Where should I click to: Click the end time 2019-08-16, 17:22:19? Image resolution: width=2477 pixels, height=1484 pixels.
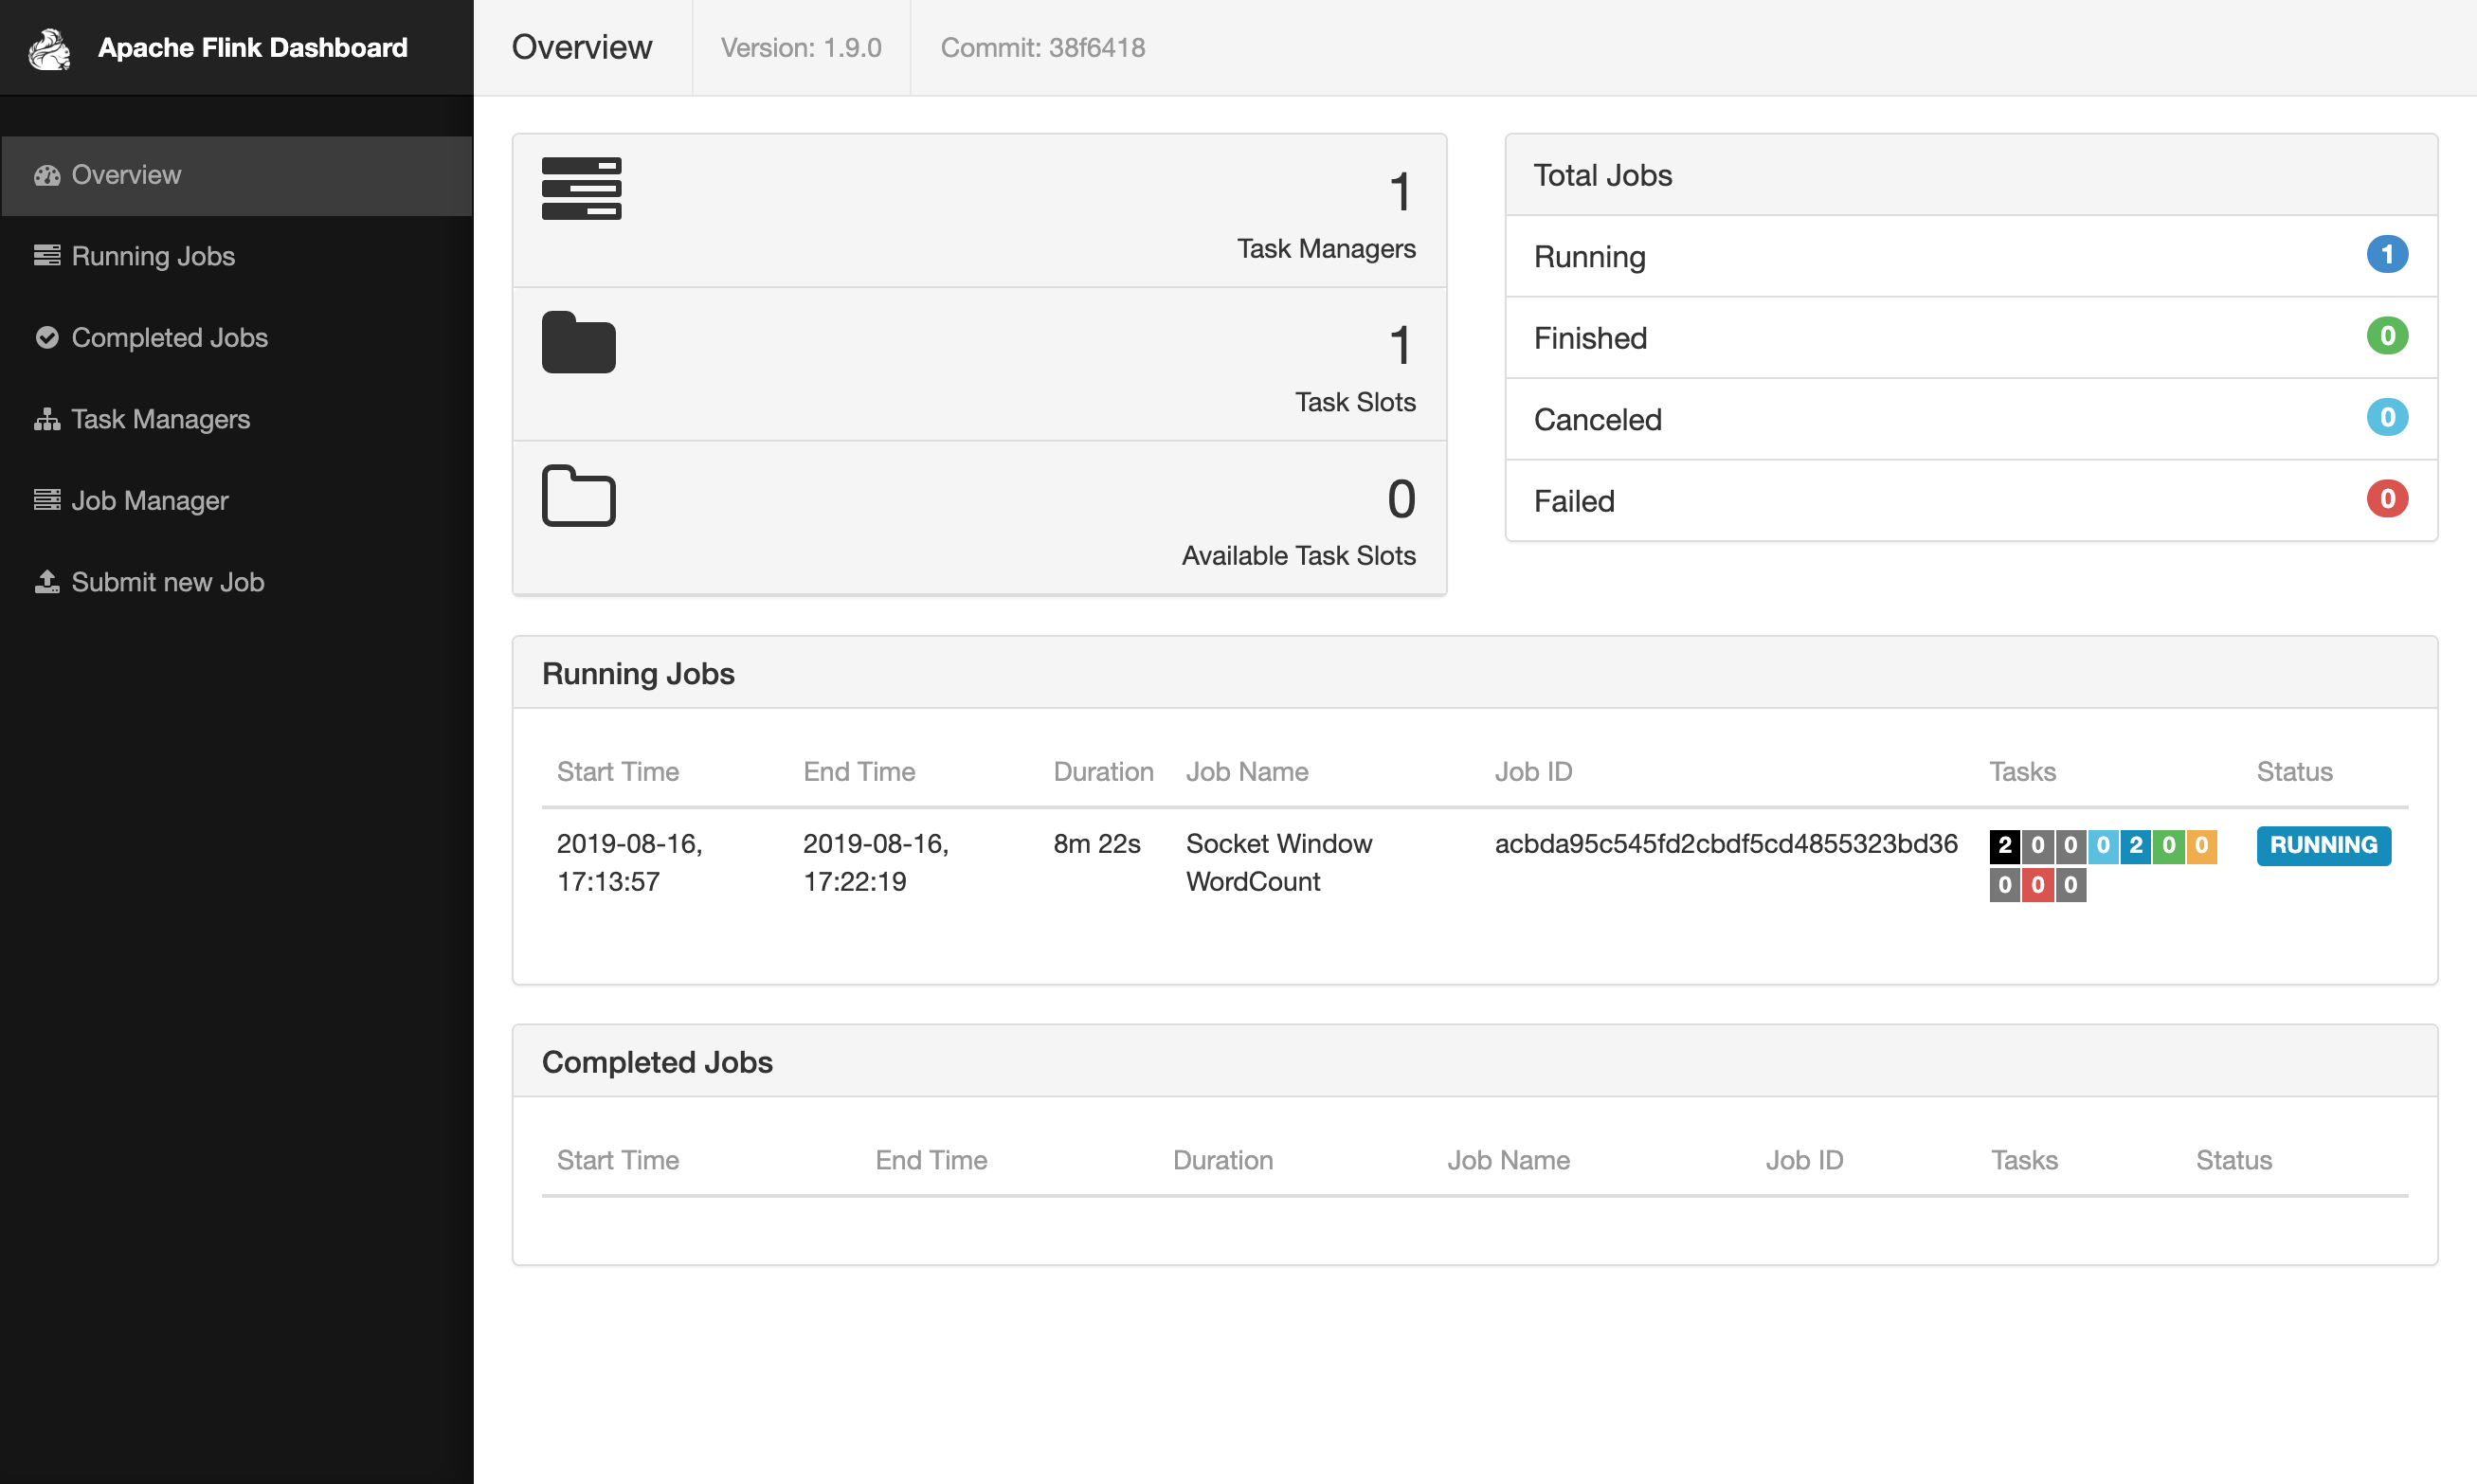click(876, 862)
